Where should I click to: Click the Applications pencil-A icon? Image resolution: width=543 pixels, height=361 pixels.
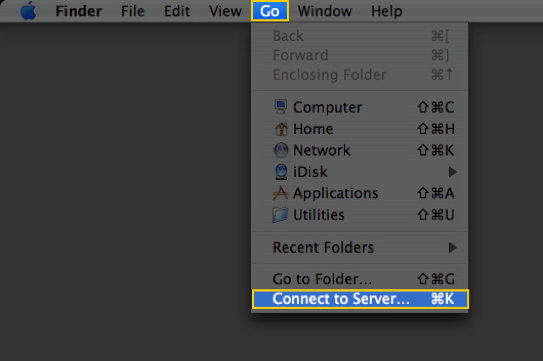coord(280,193)
